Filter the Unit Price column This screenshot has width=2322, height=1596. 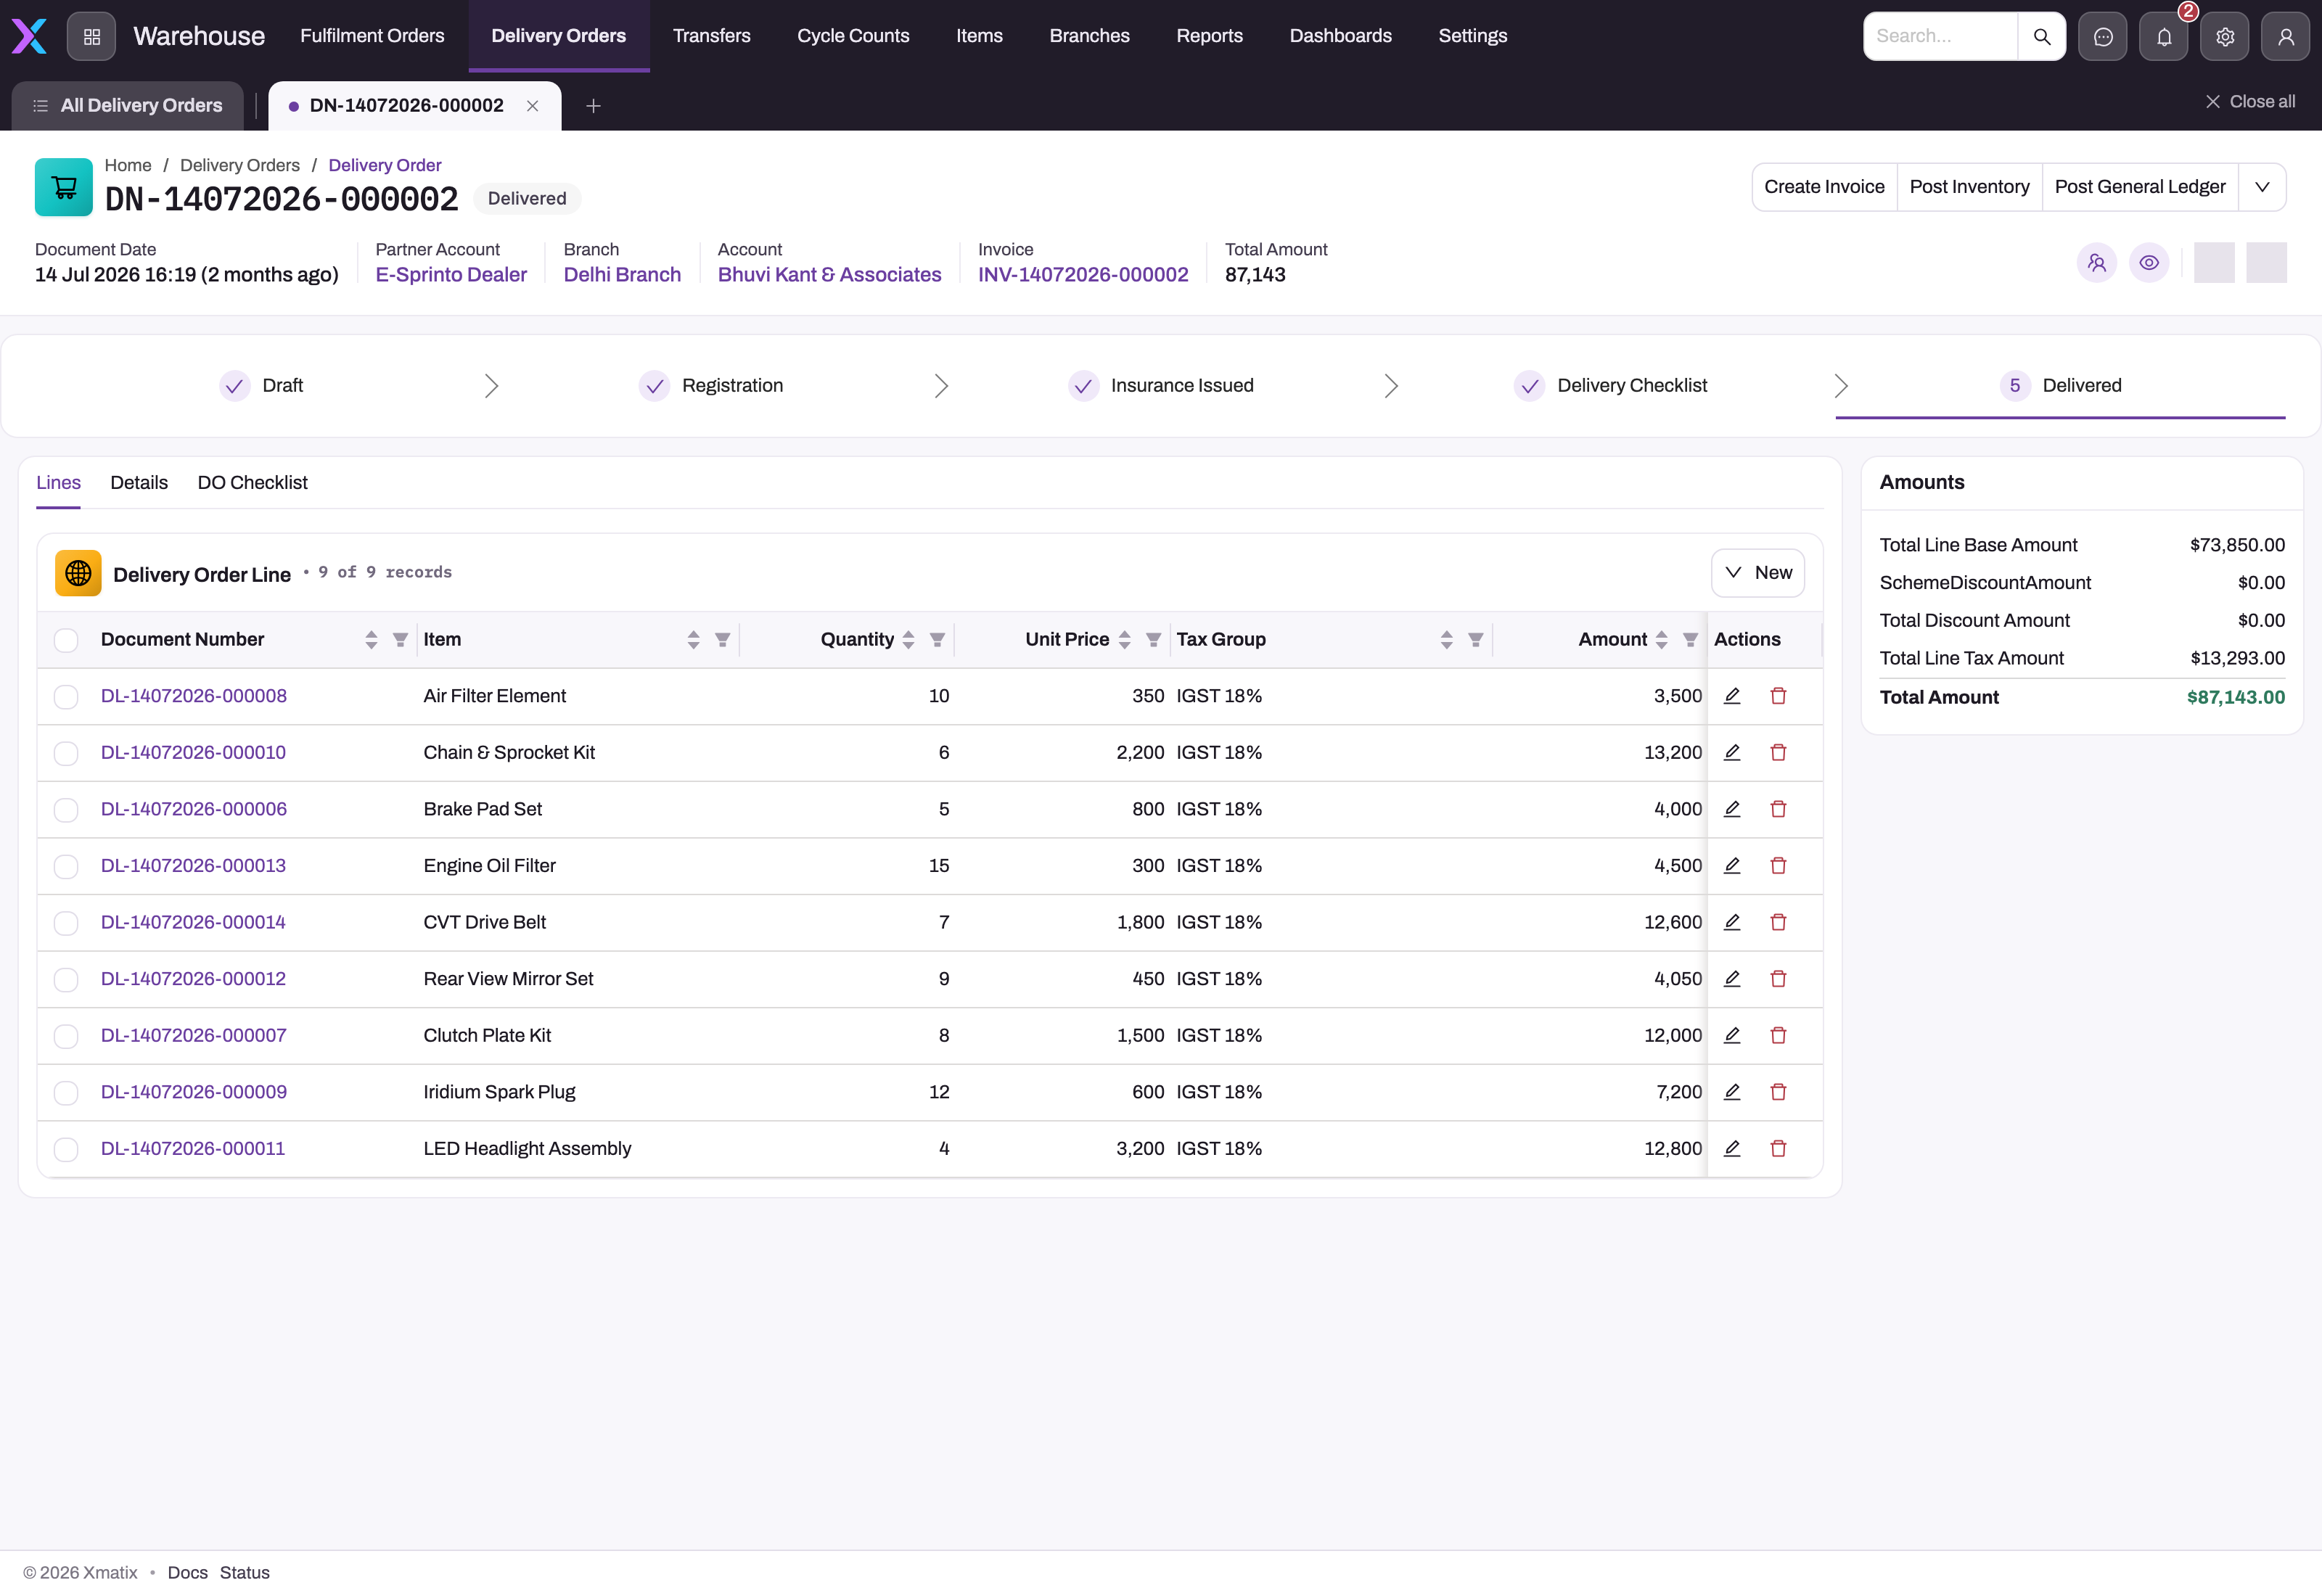pos(1153,640)
